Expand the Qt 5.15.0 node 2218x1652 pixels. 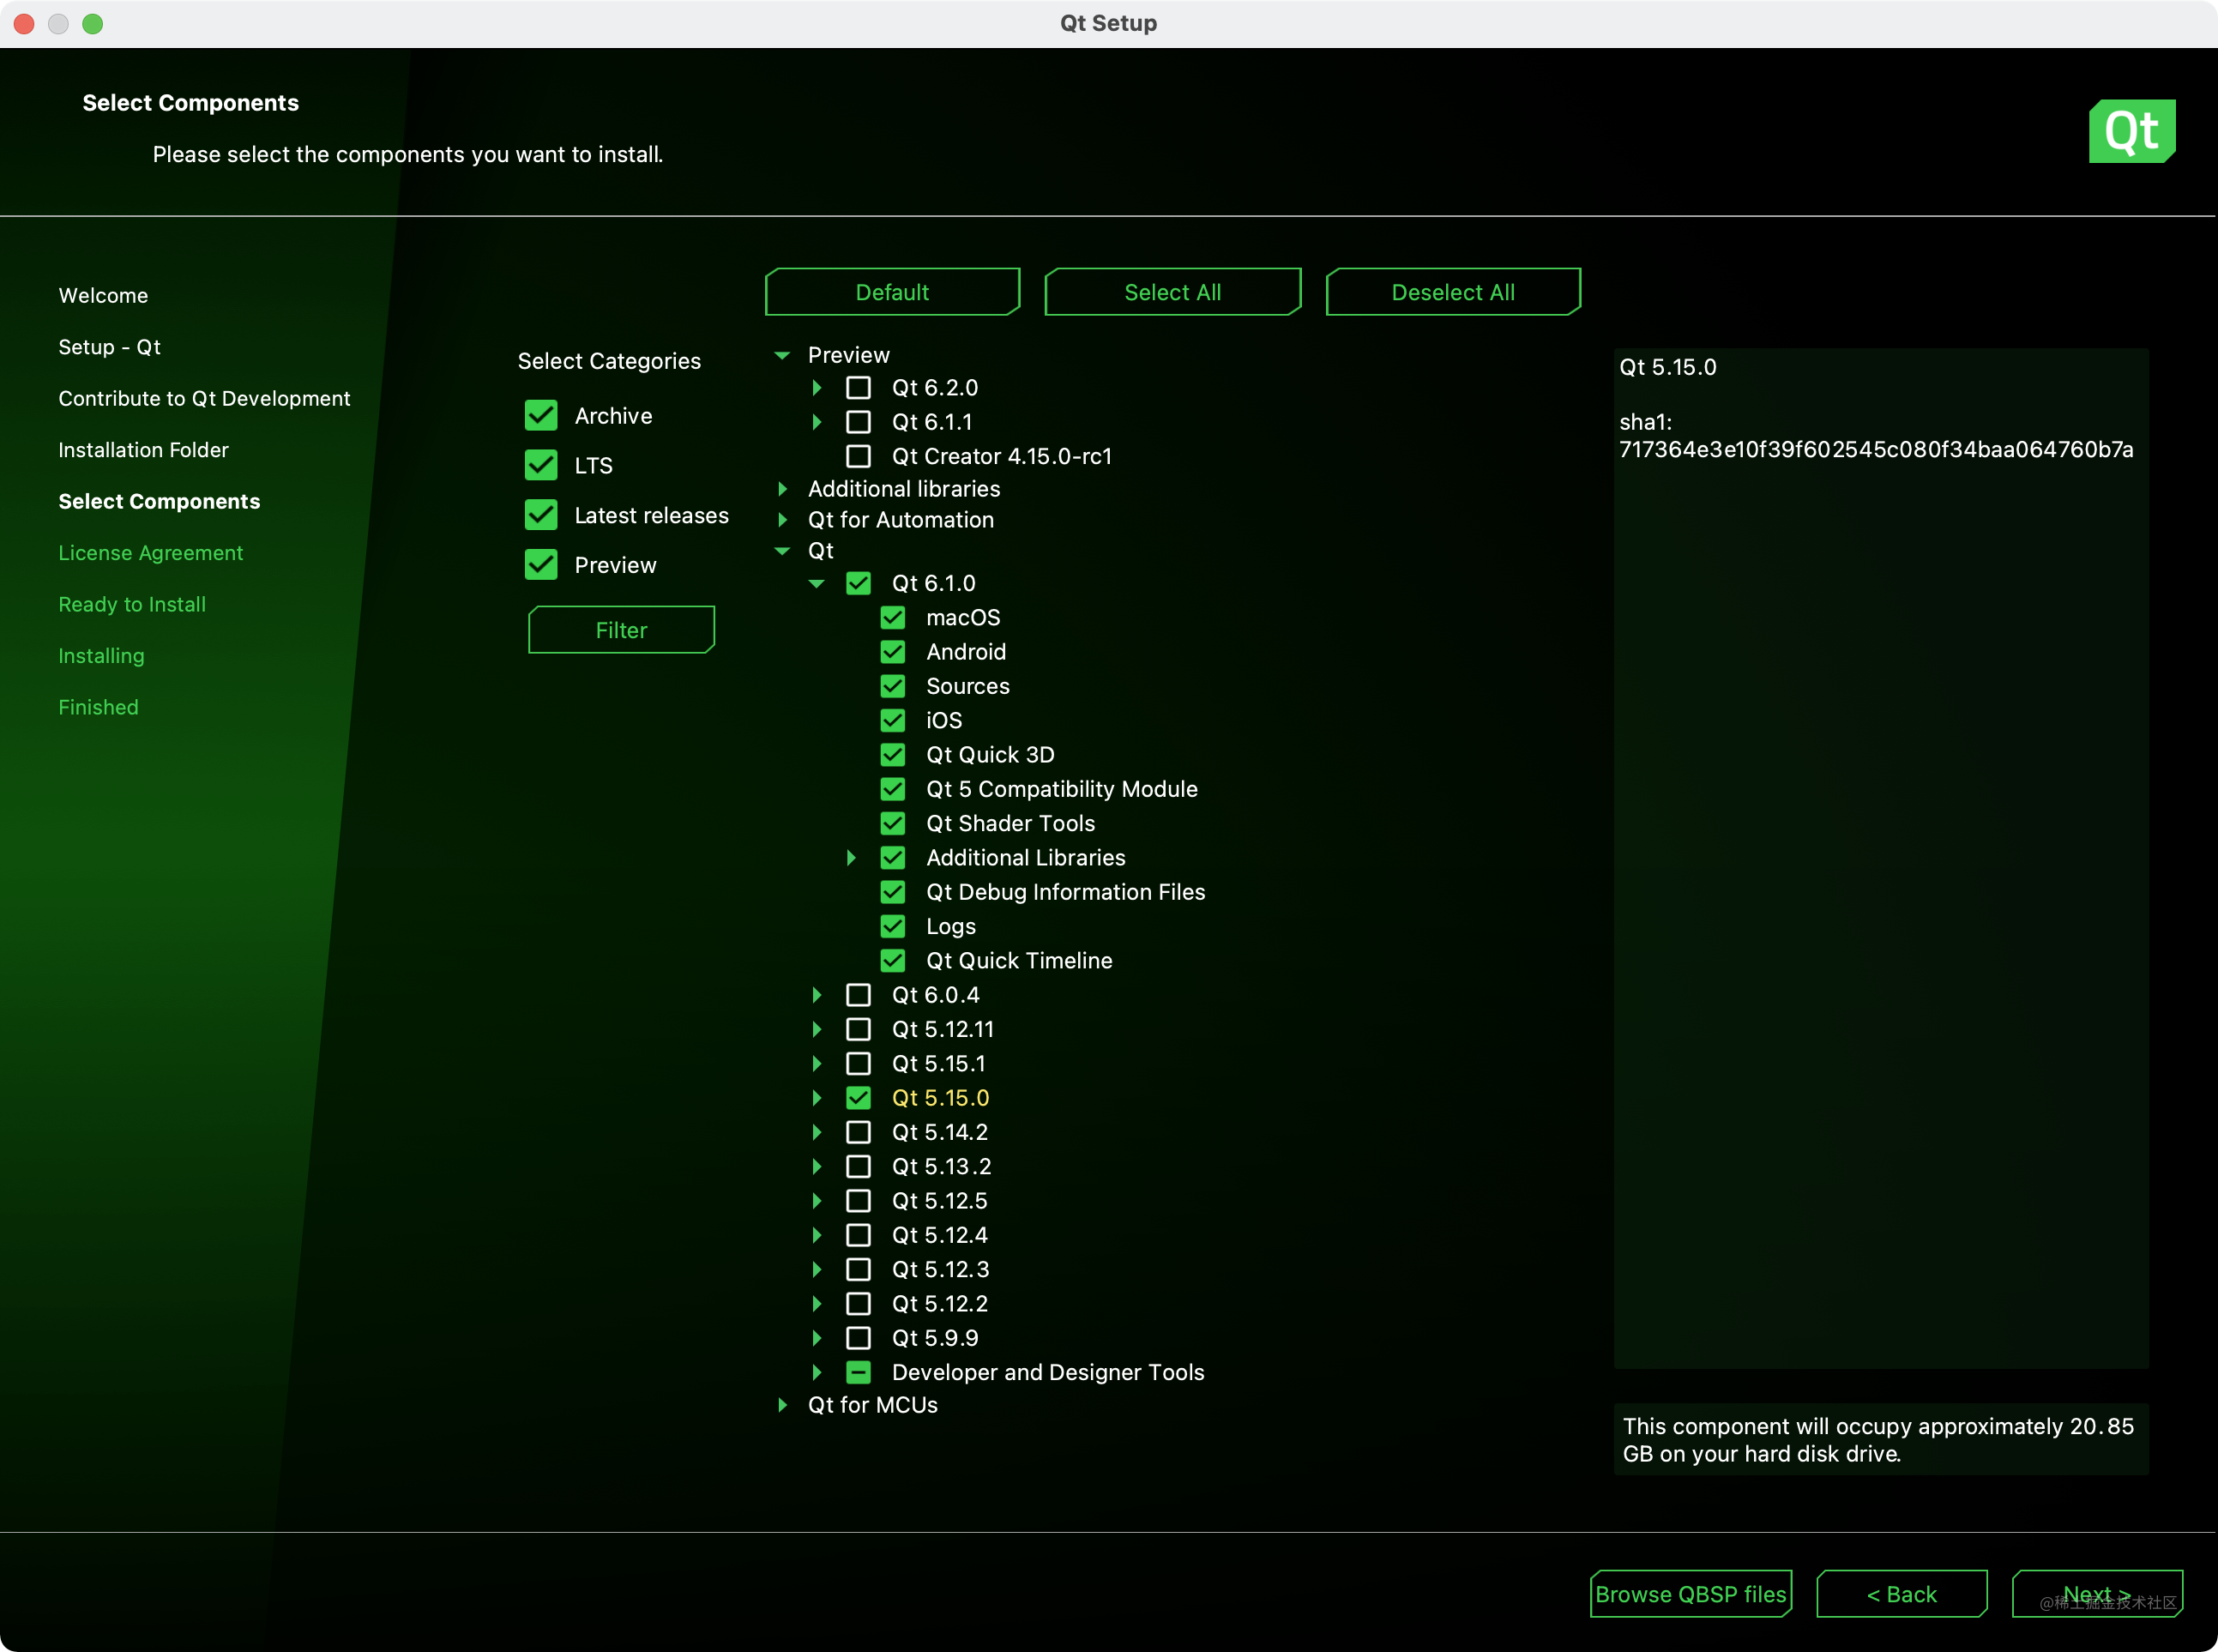[817, 1098]
